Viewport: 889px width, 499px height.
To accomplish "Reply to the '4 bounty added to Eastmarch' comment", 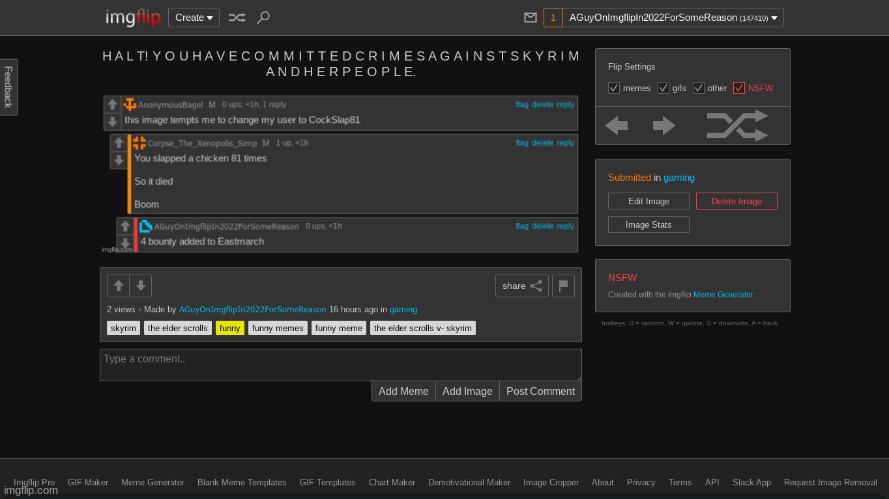I will (x=565, y=226).
